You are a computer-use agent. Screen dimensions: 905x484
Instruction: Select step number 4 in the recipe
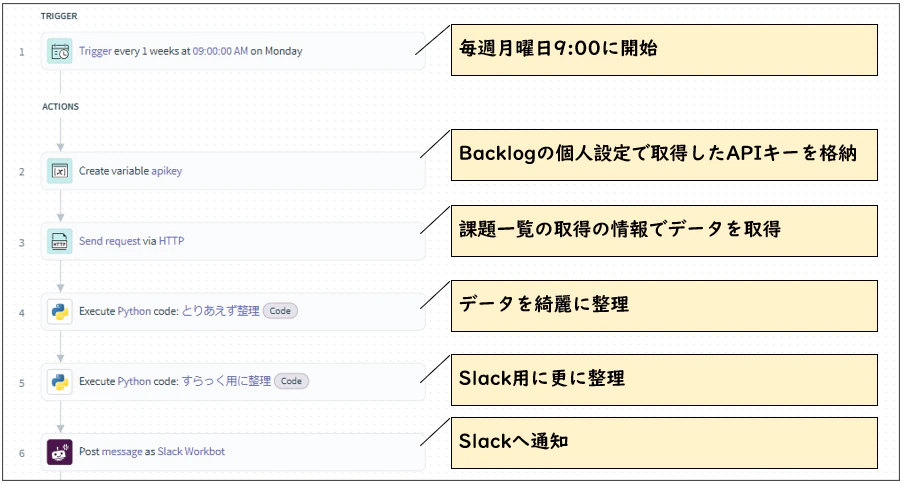[22, 313]
